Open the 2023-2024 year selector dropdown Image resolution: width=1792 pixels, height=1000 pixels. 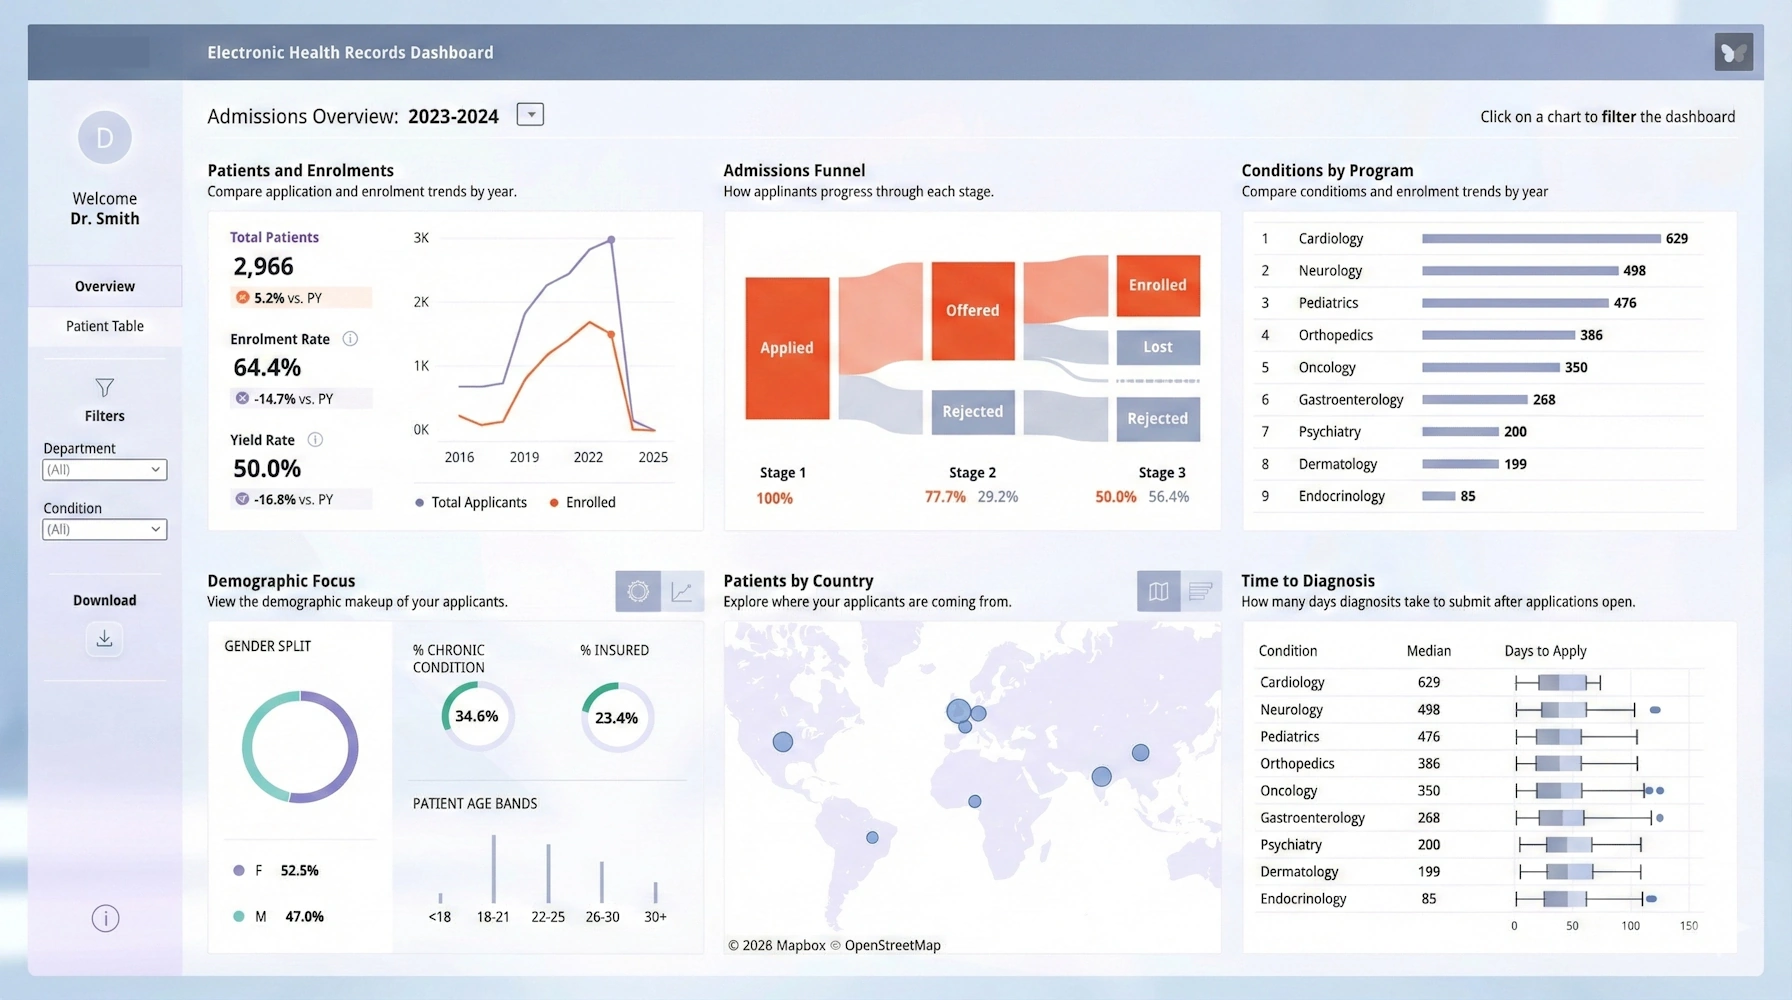tap(529, 114)
